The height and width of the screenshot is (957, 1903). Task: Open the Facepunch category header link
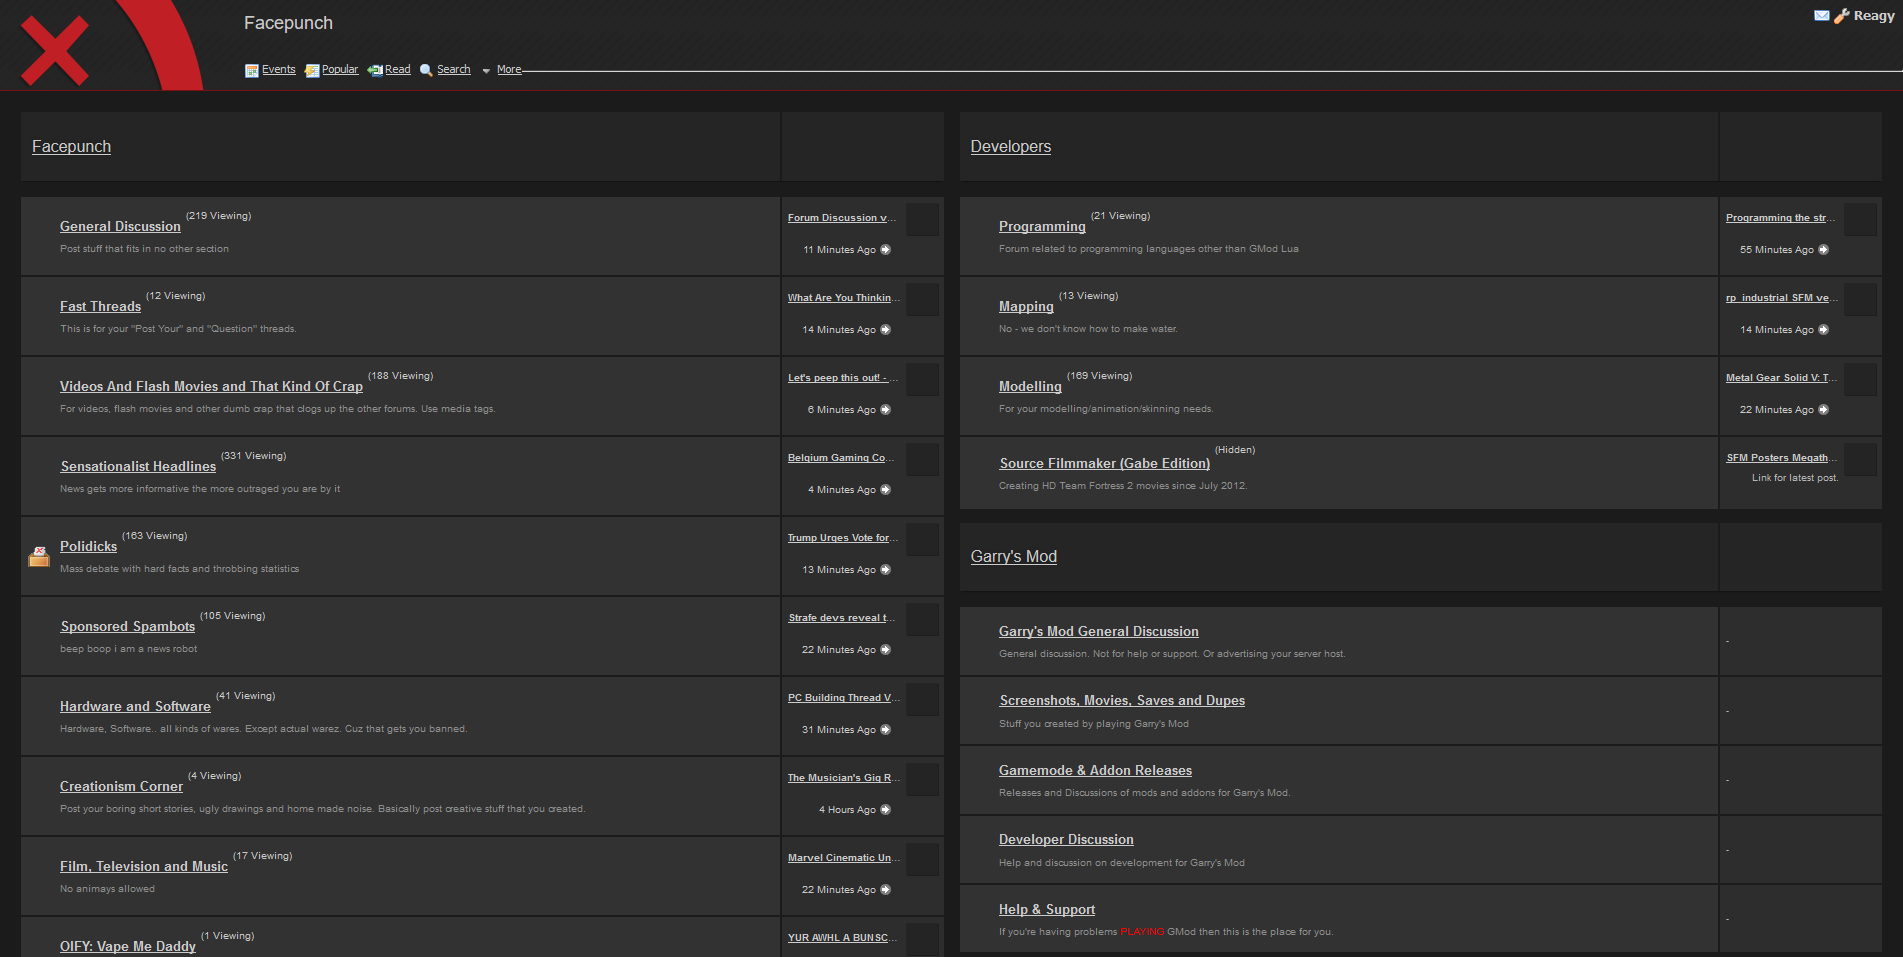[x=71, y=146]
